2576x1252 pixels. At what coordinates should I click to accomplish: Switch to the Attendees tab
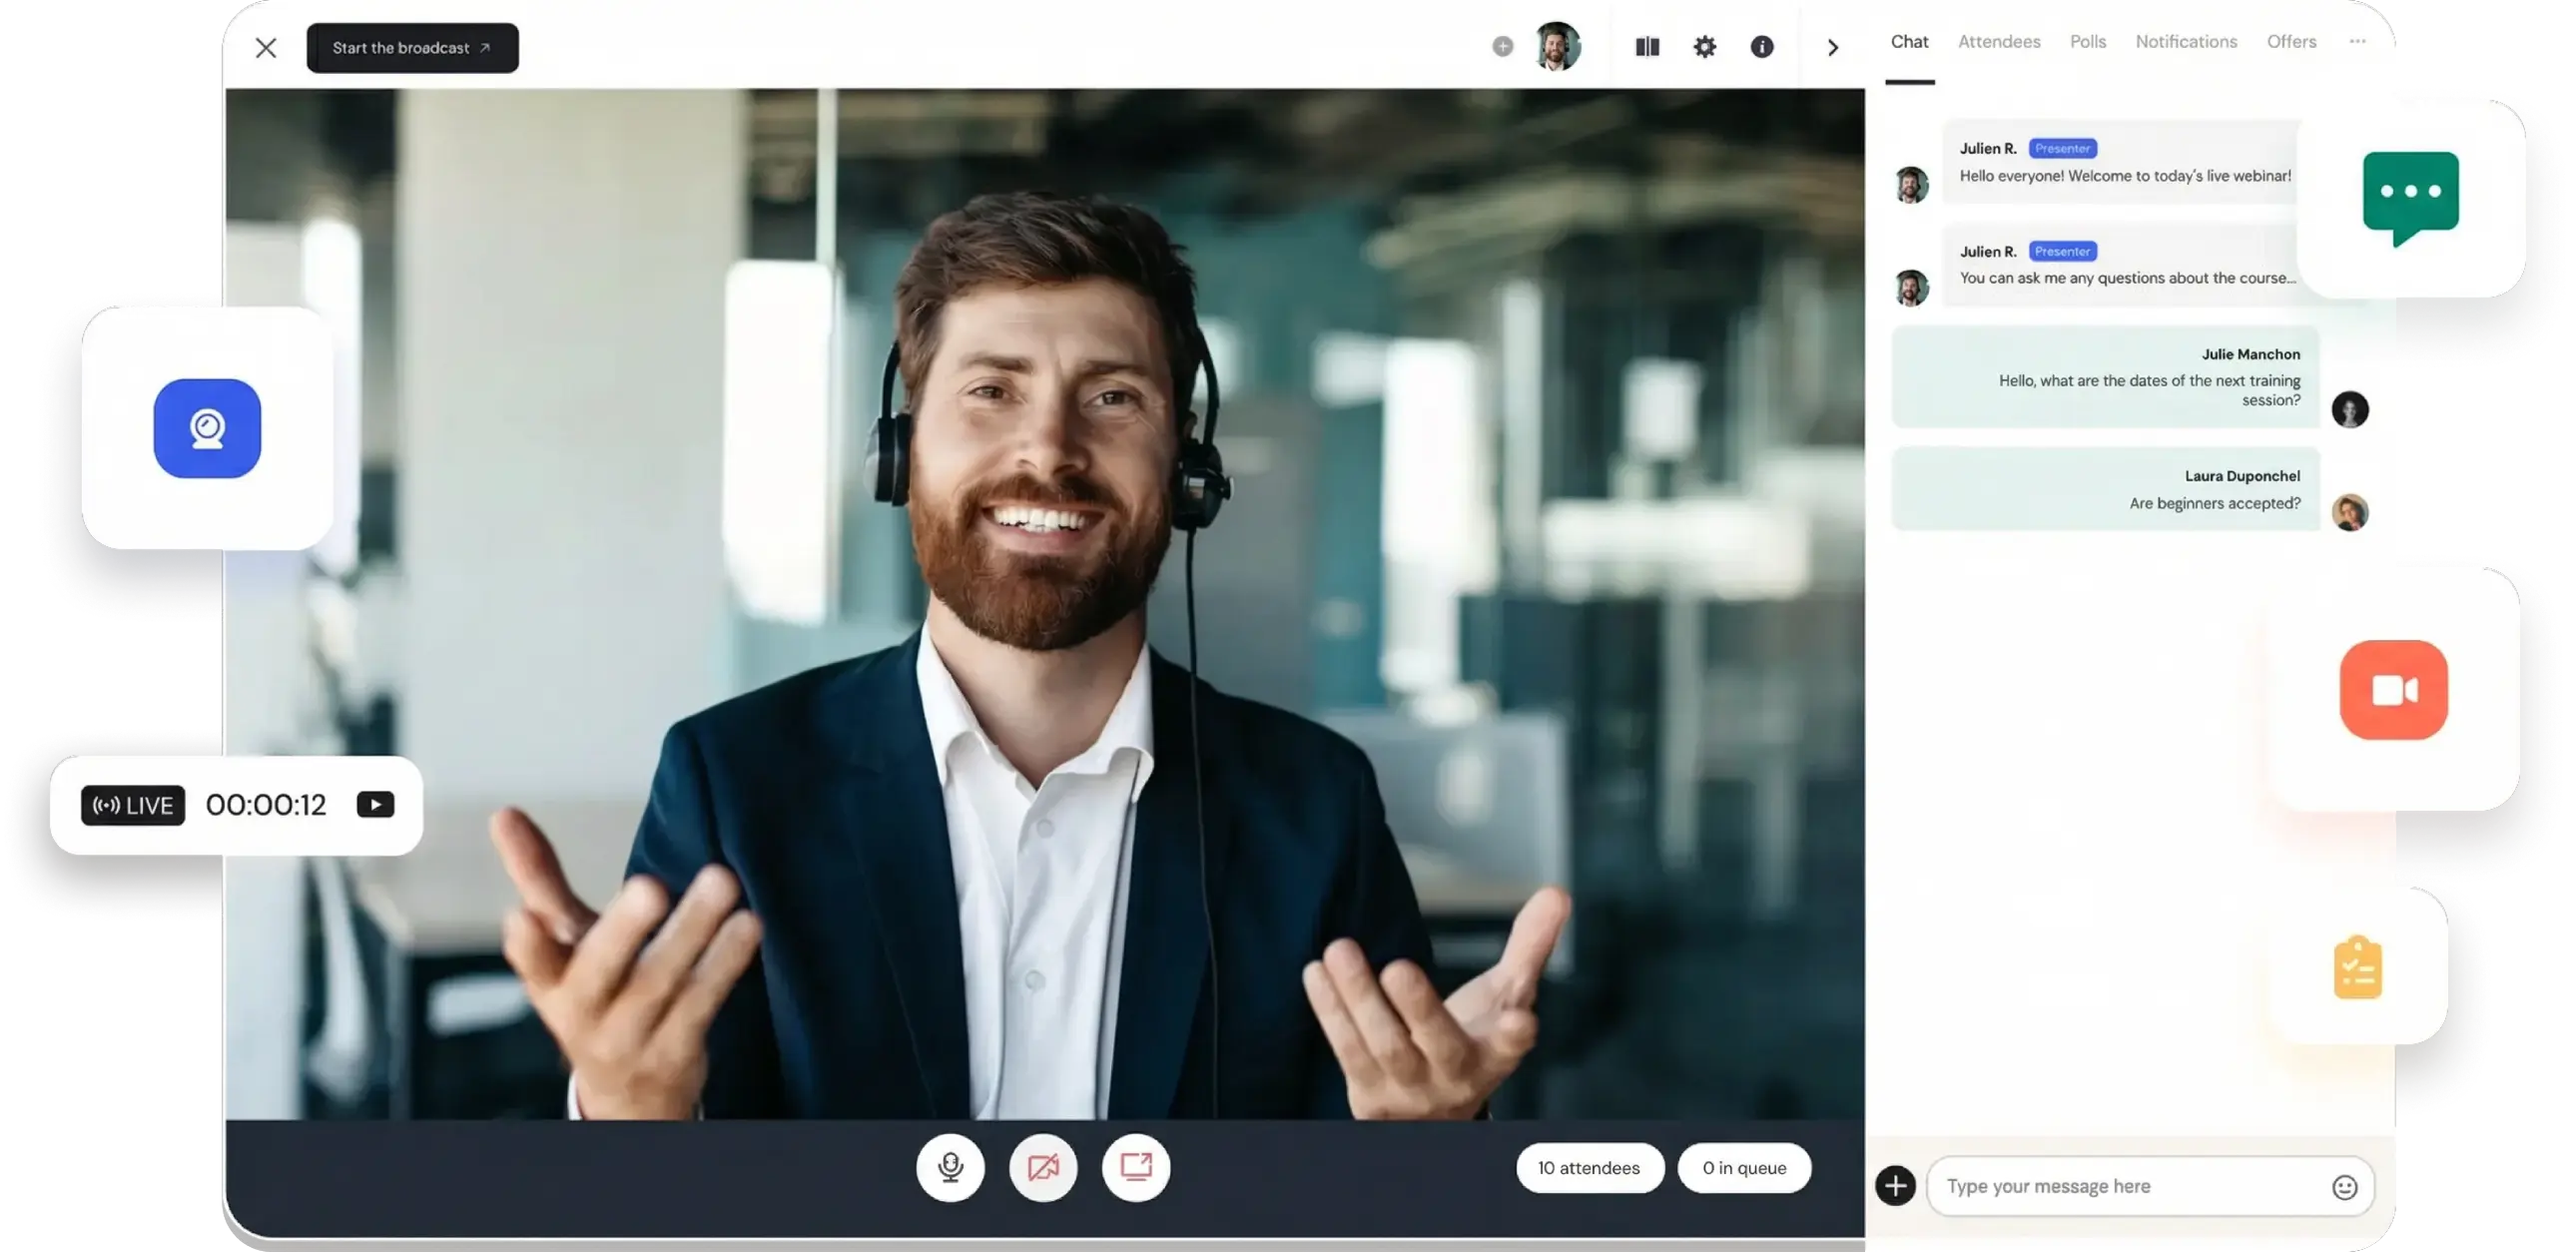tap(1999, 41)
